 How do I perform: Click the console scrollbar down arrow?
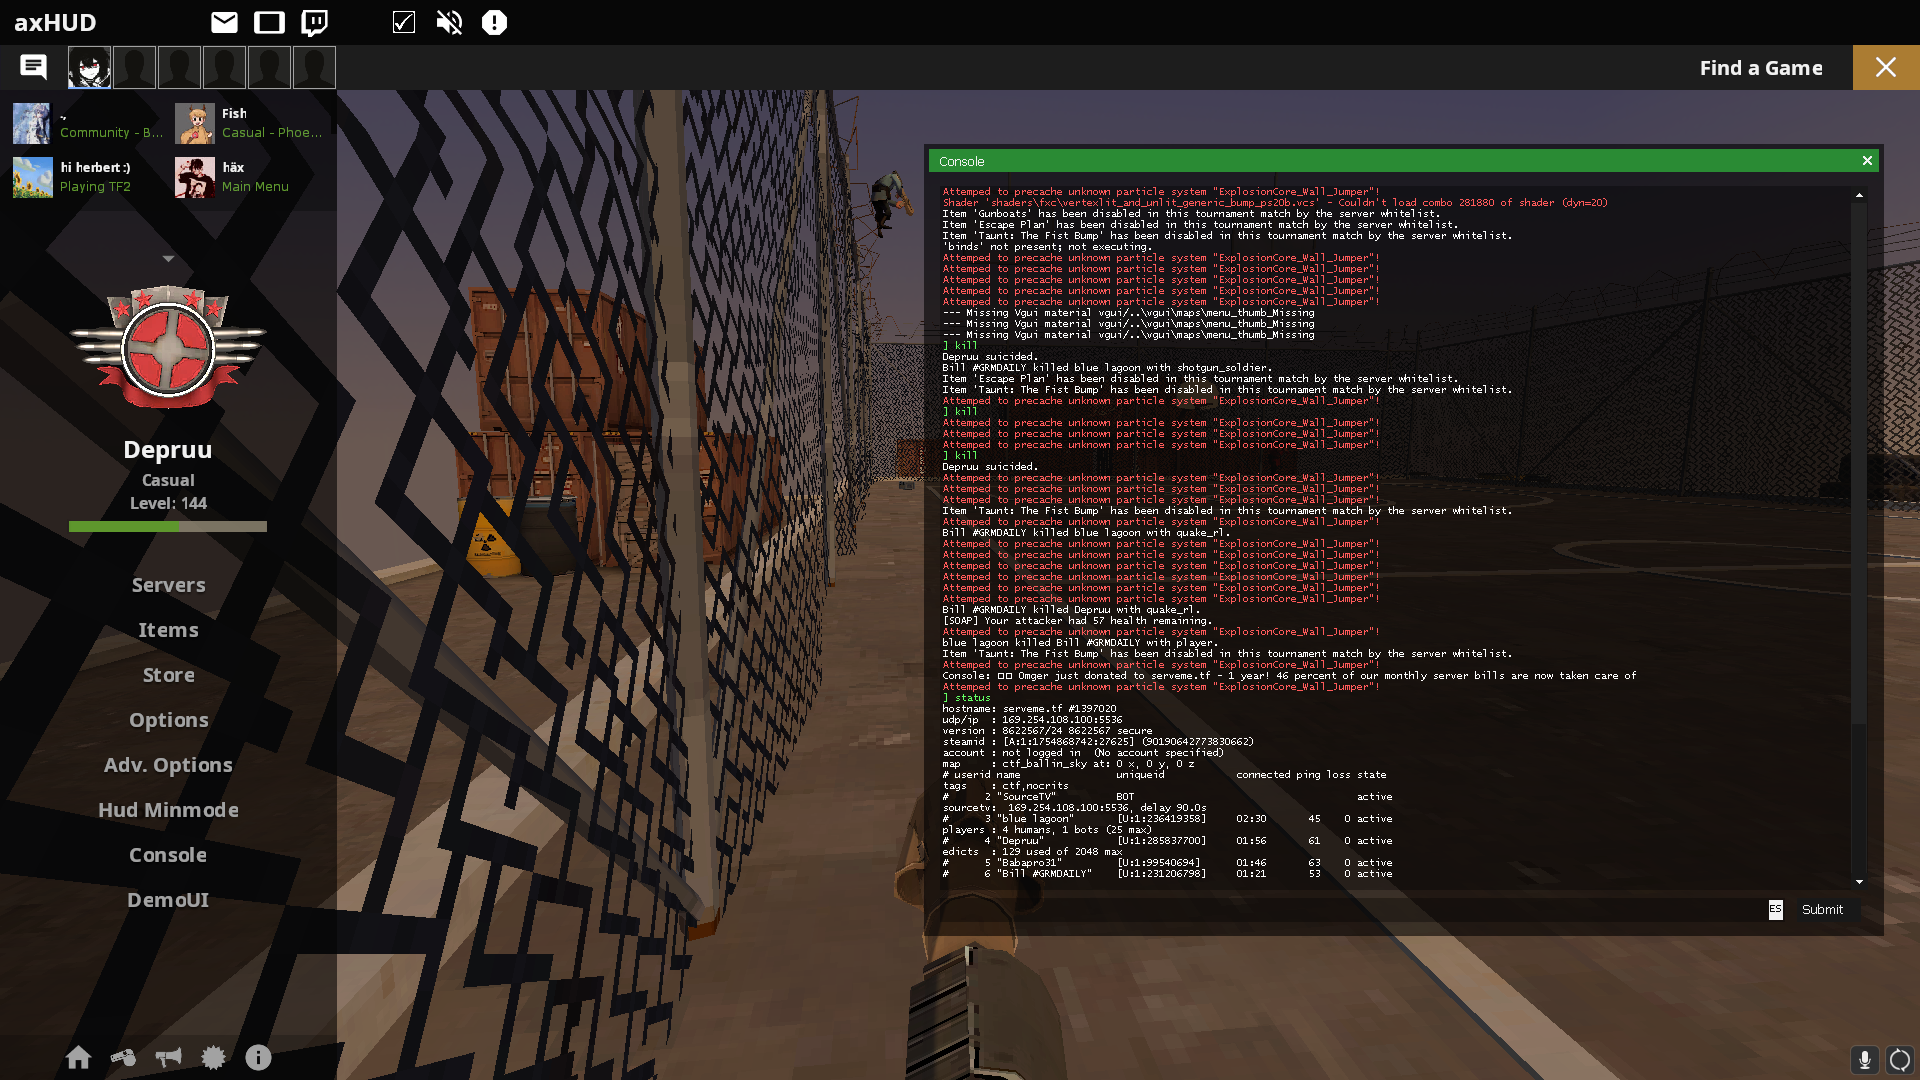(x=1859, y=881)
